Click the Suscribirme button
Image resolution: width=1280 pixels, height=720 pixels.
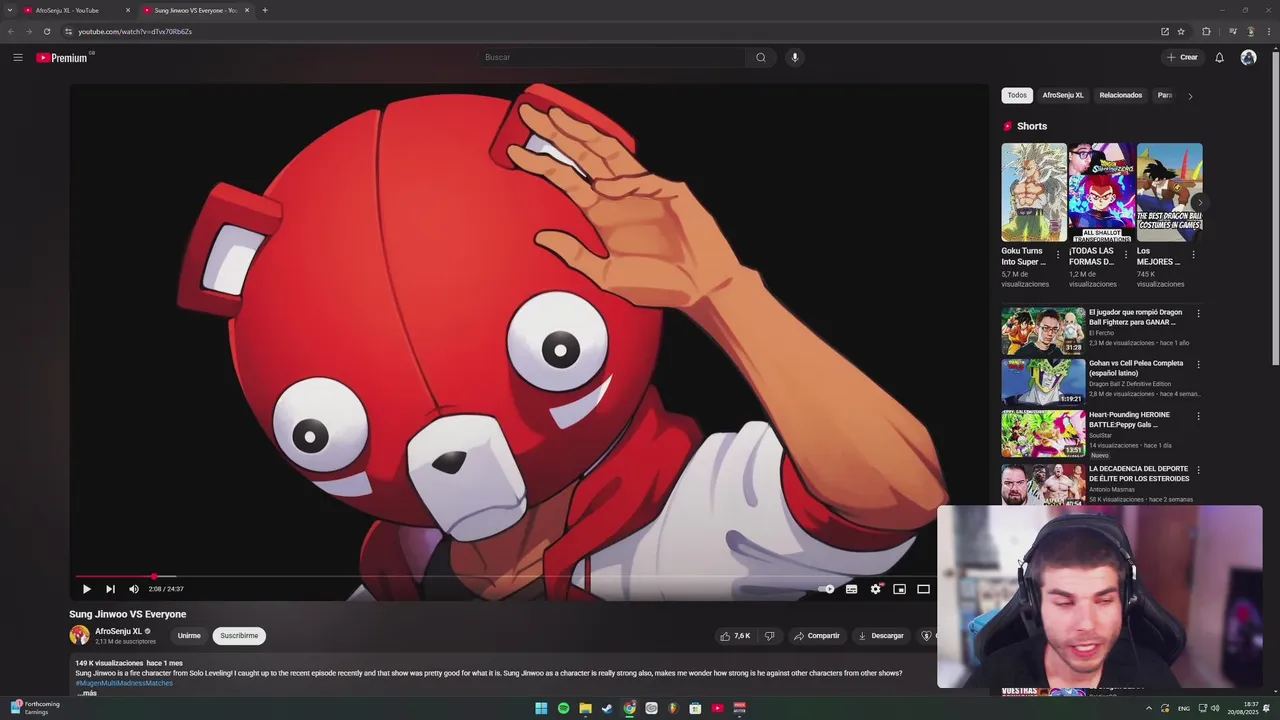pyautogui.click(x=239, y=636)
